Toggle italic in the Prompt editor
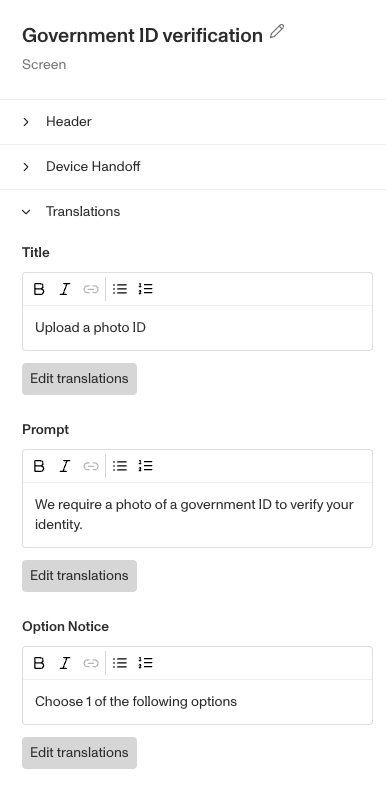 click(65, 466)
